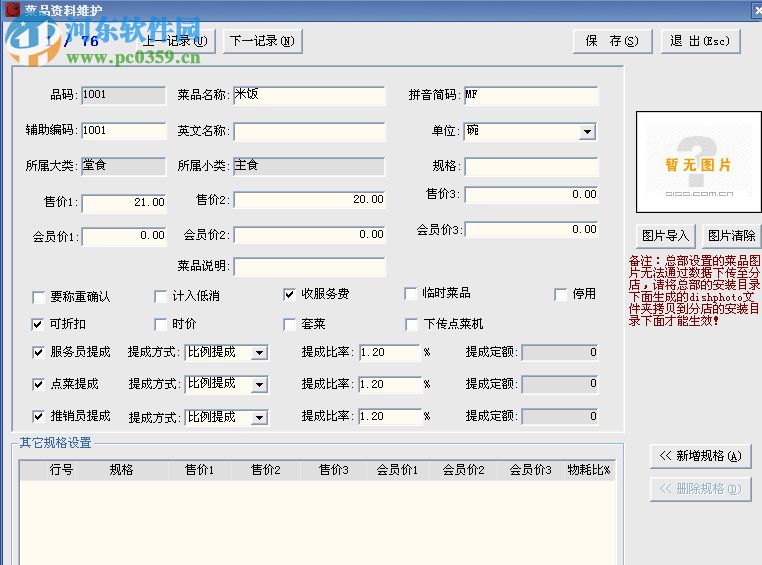Enable the 下传点菜机 checkbox
This screenshot has width=762, height=565.
(x=412, y=325)
